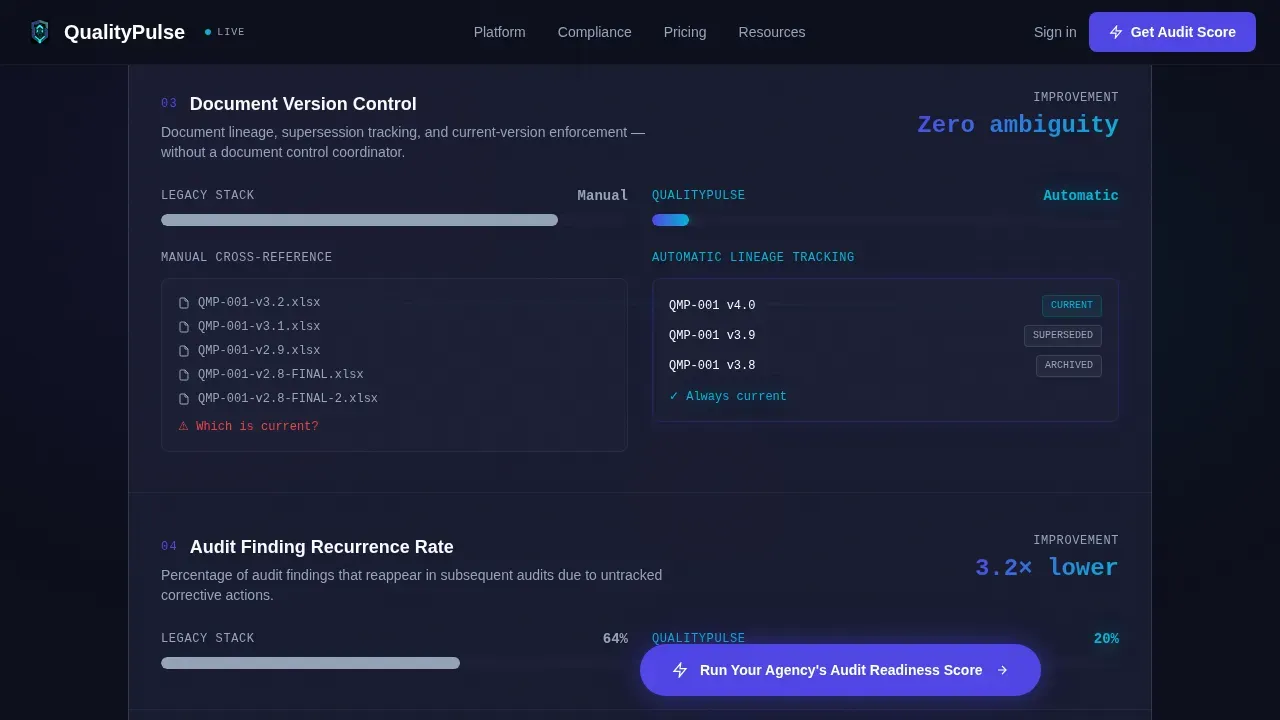Click the Zero ambiguity improvement text
Screen dimensions: 1280x720
pyautogui.click(x=1018, y=125)
